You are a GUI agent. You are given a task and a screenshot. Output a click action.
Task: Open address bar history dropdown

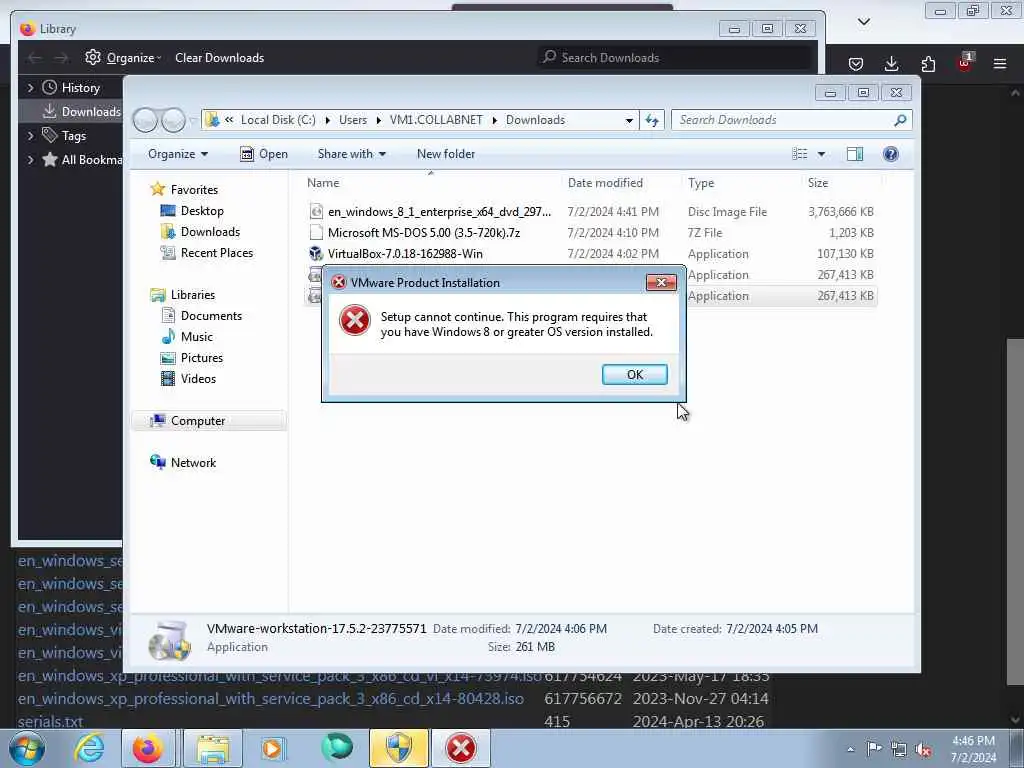(629, 120)
